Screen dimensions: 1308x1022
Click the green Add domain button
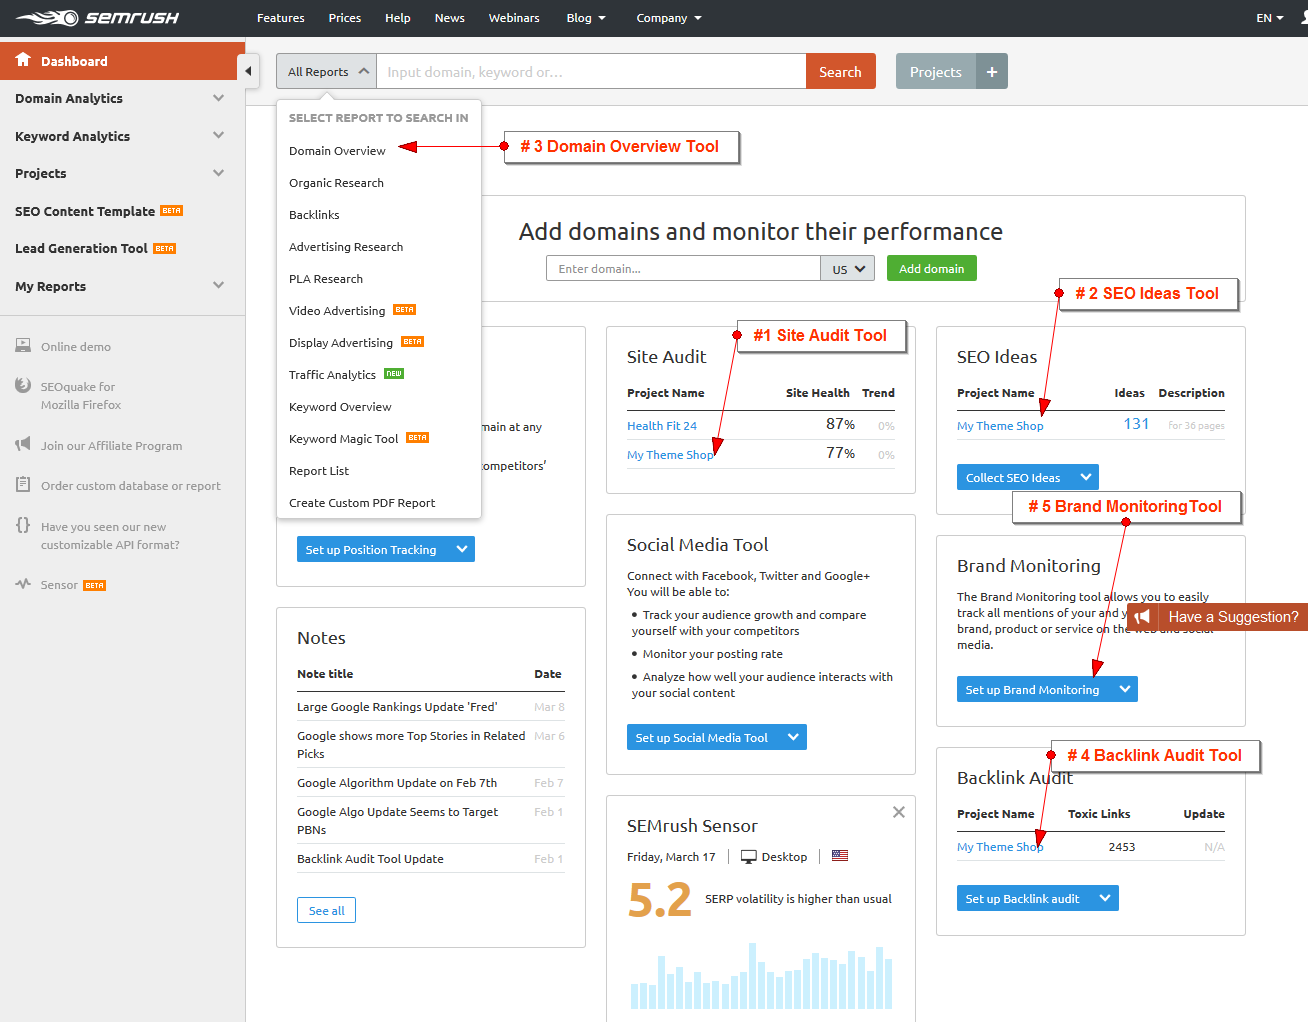932,269
